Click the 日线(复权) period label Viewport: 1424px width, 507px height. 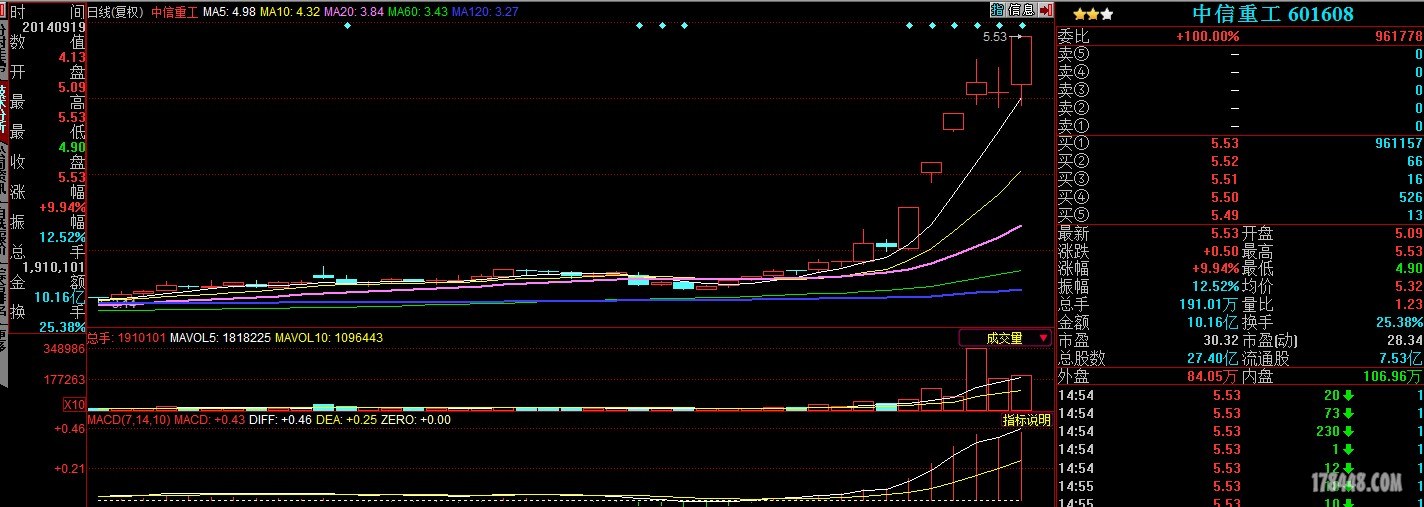click(x=116, y=12)
